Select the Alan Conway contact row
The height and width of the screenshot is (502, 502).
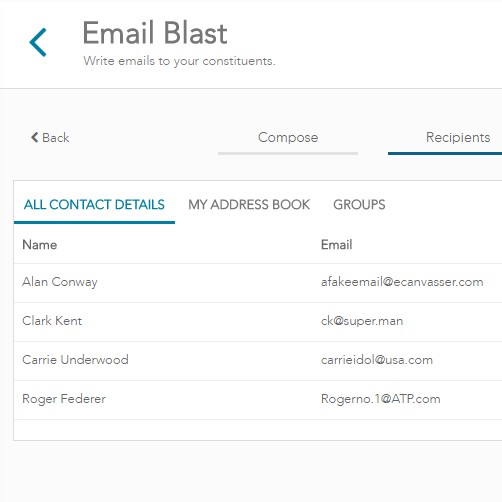[258, 283]
